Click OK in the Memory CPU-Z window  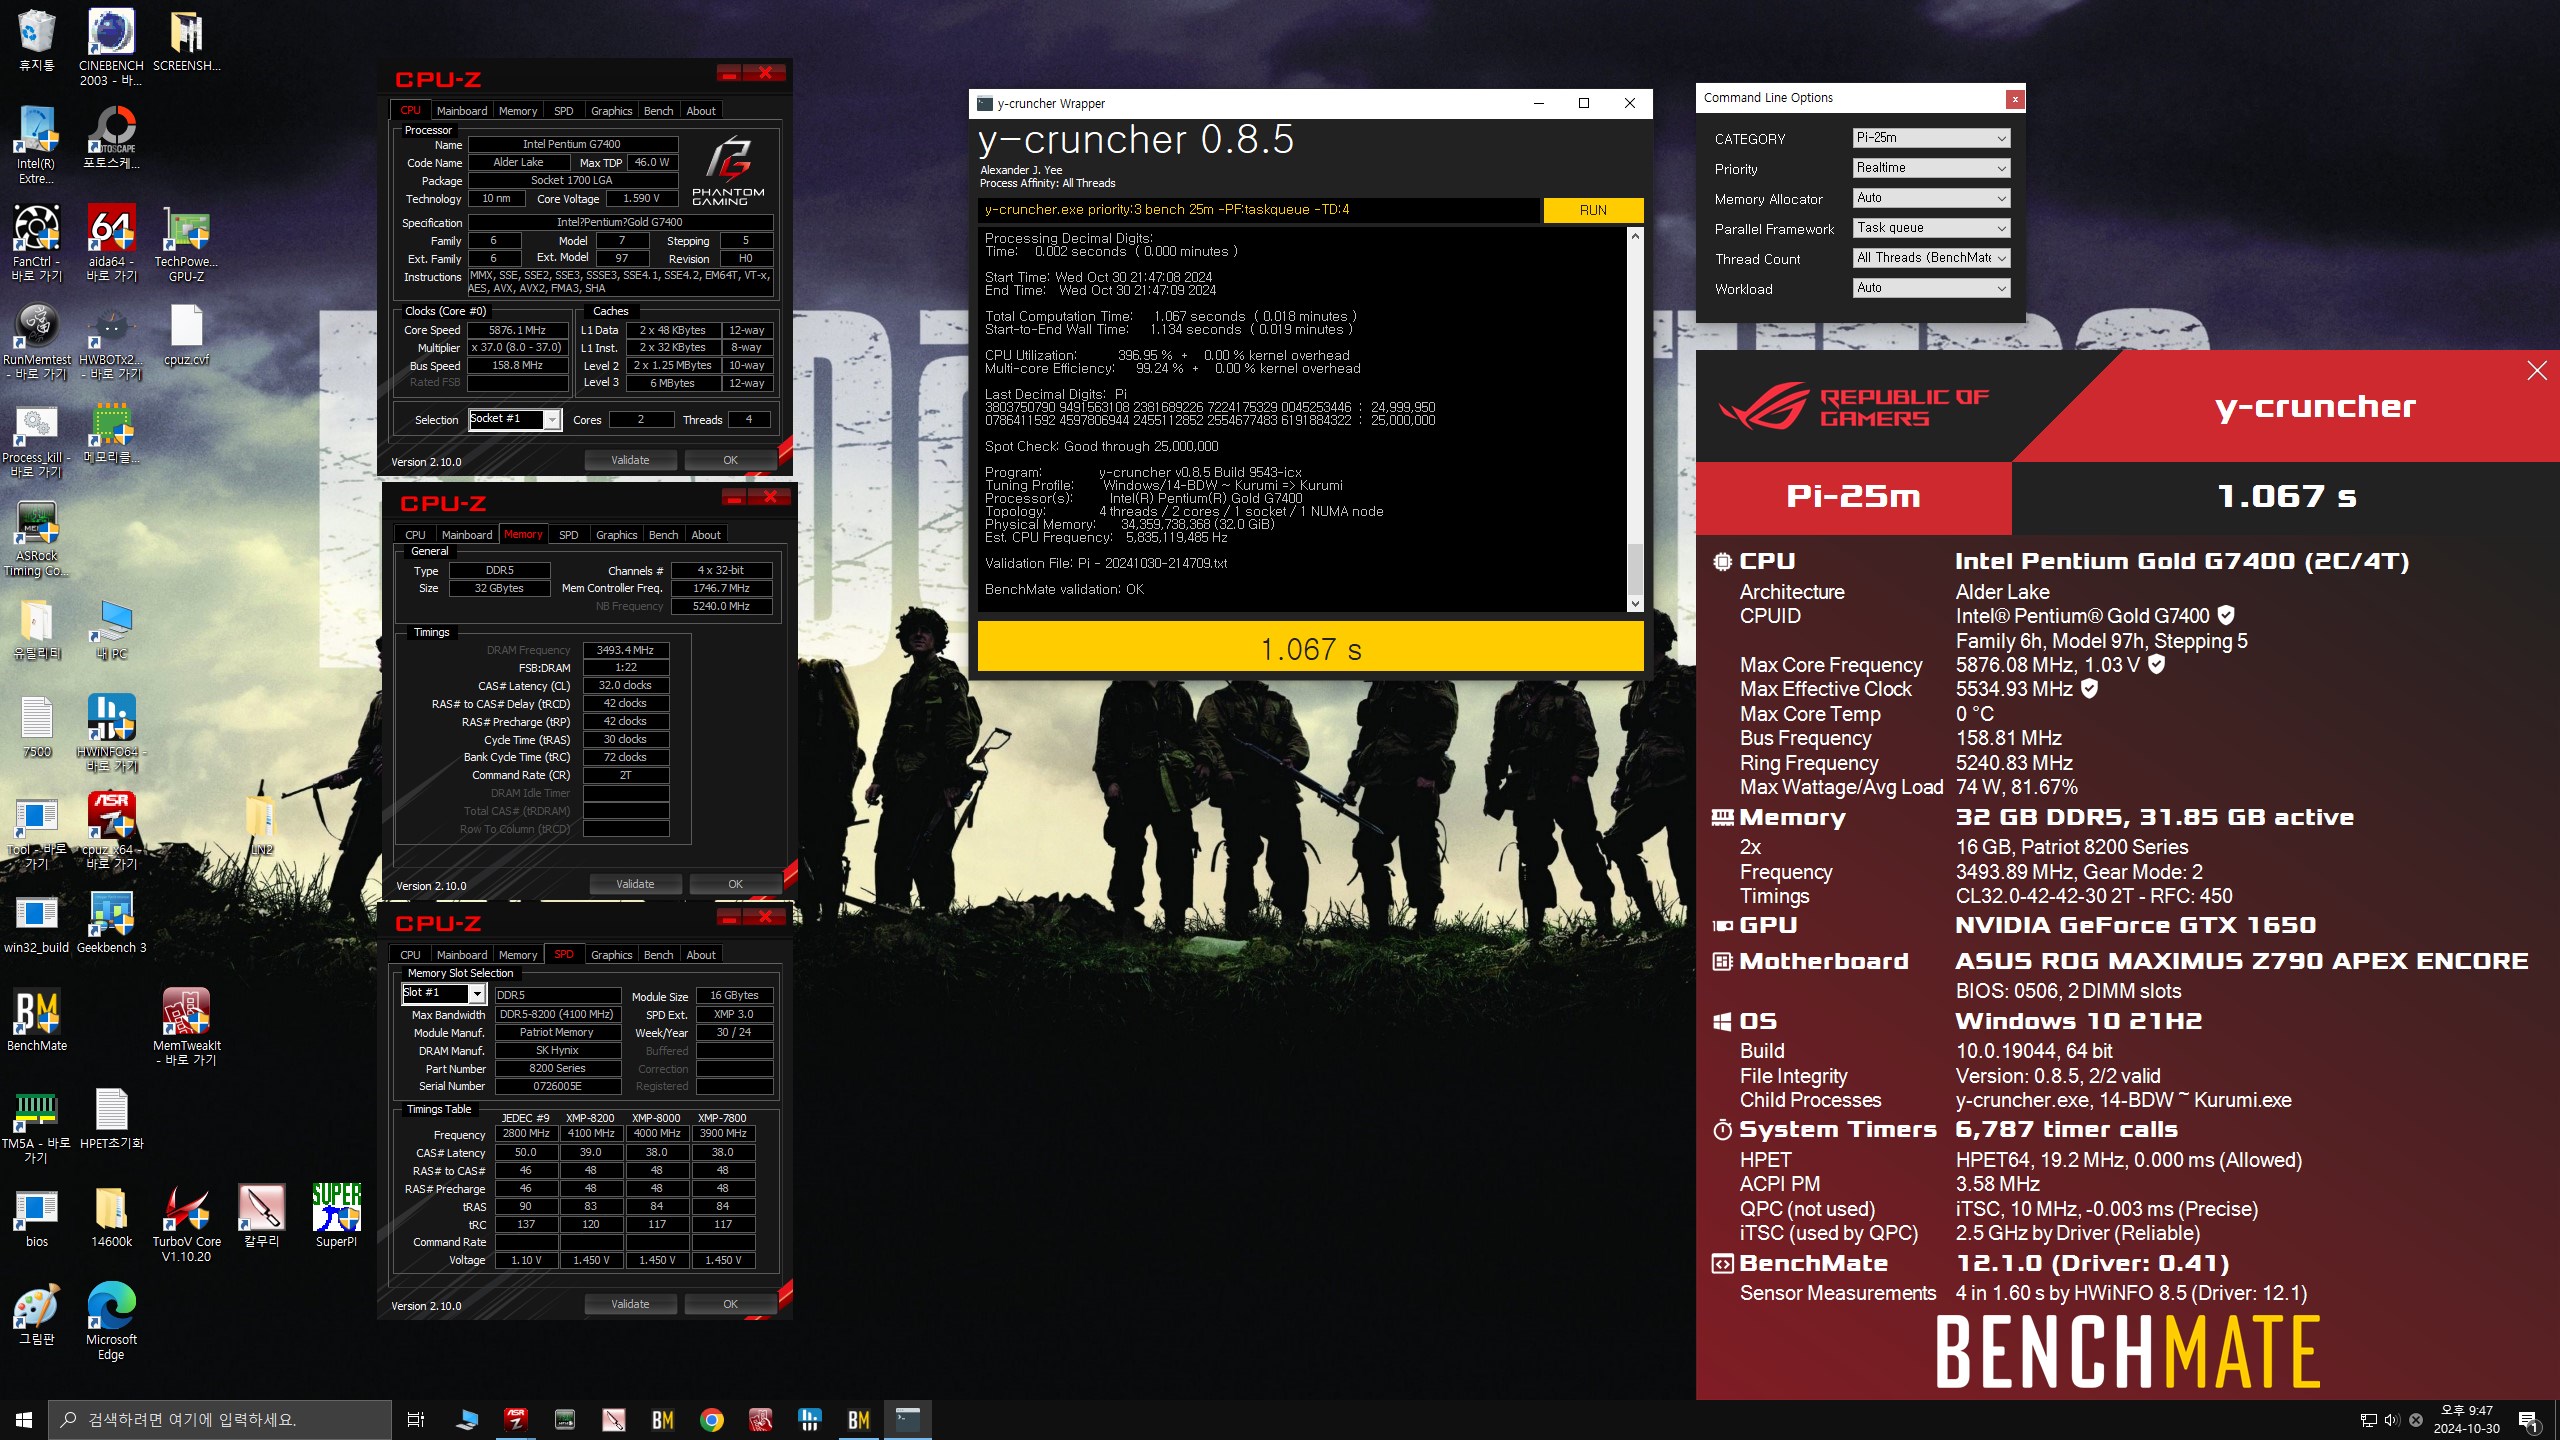pyautogui.click(x=735, y=884)
